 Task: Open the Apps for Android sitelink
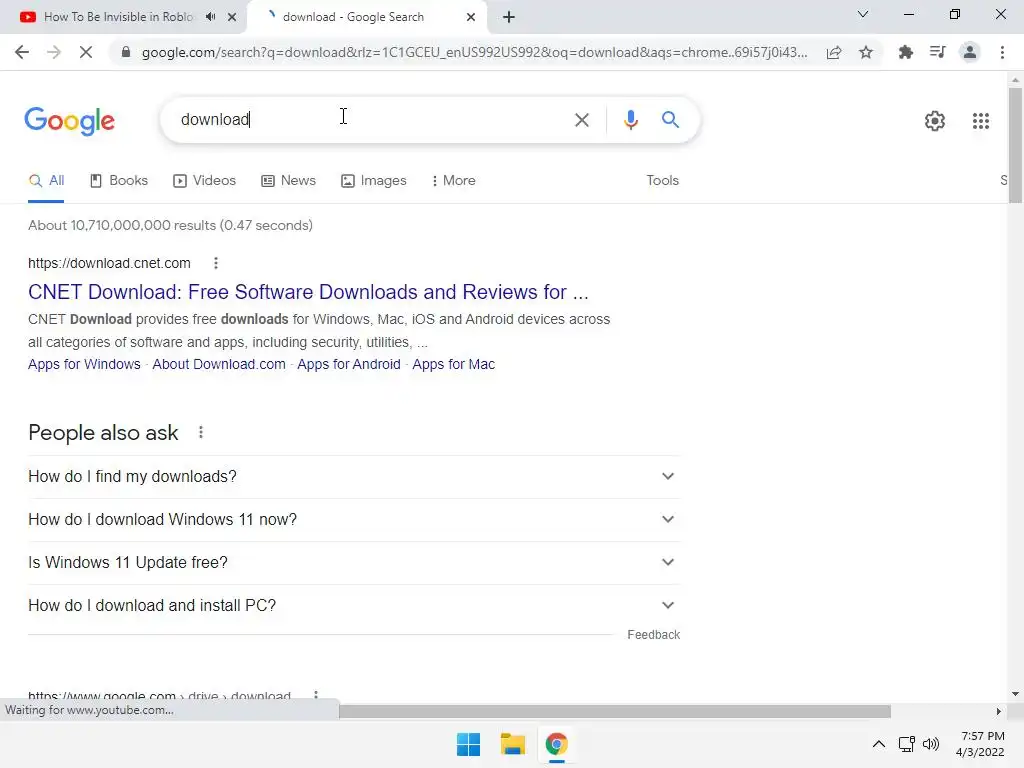(349, 364)
